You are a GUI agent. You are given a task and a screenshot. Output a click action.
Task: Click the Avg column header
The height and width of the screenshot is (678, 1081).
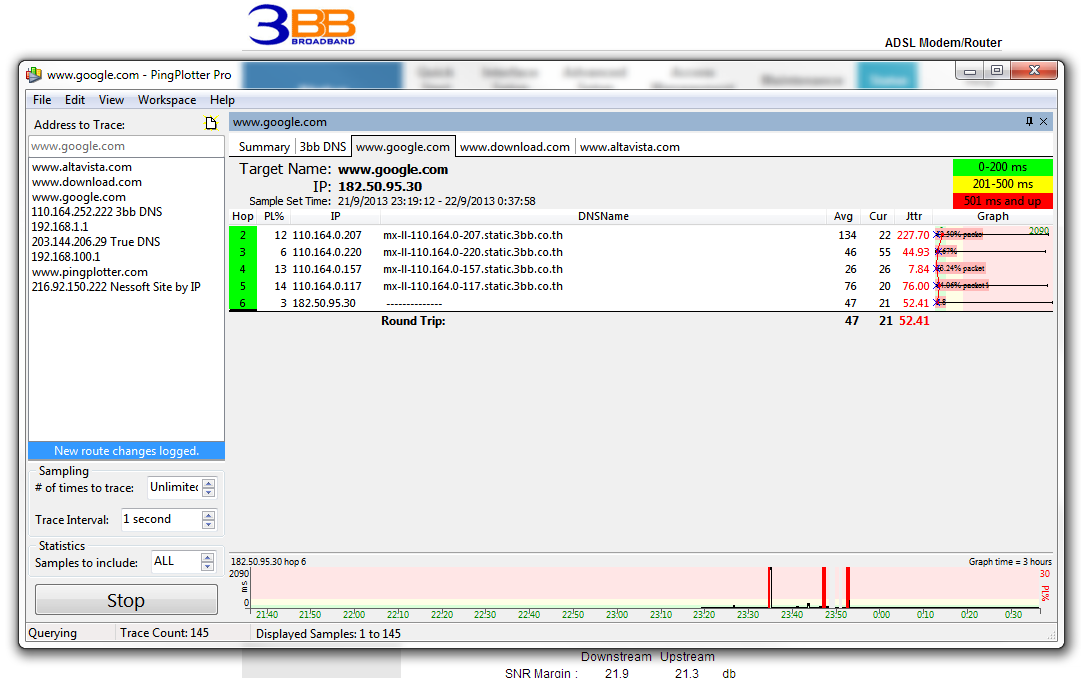(843, 217)
